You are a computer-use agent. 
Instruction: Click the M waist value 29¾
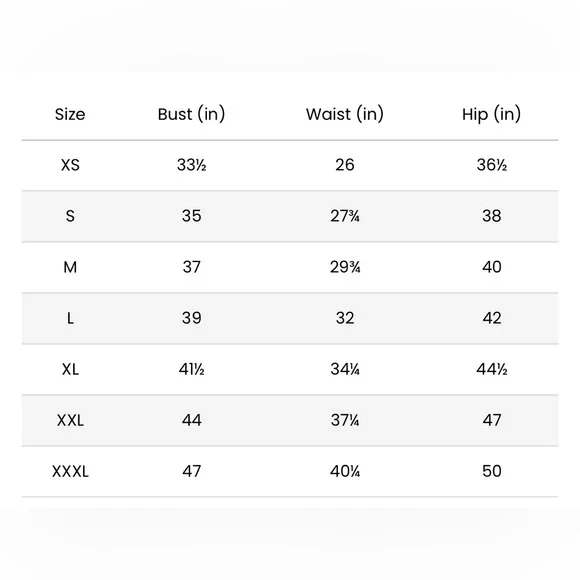345,267
